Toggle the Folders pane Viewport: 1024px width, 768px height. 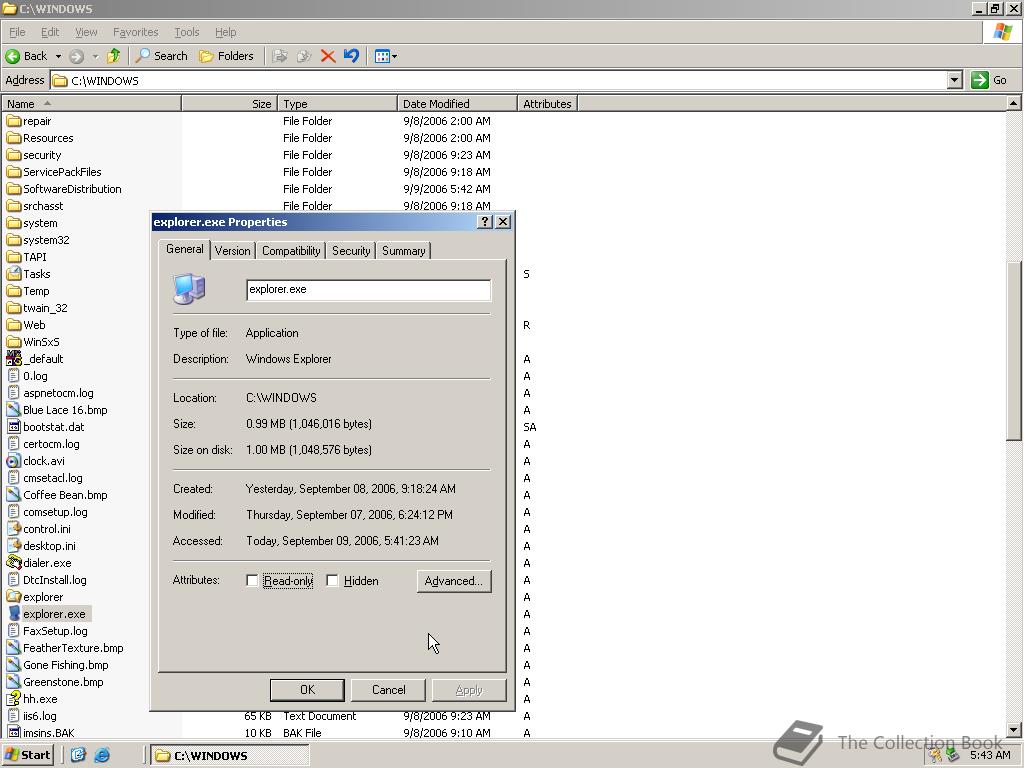(x=226, y=56)
